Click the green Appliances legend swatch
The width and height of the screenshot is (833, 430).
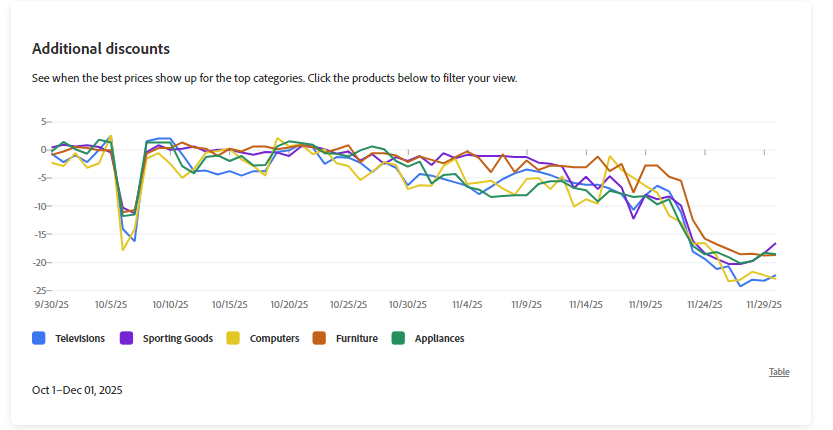click(398, 338)
